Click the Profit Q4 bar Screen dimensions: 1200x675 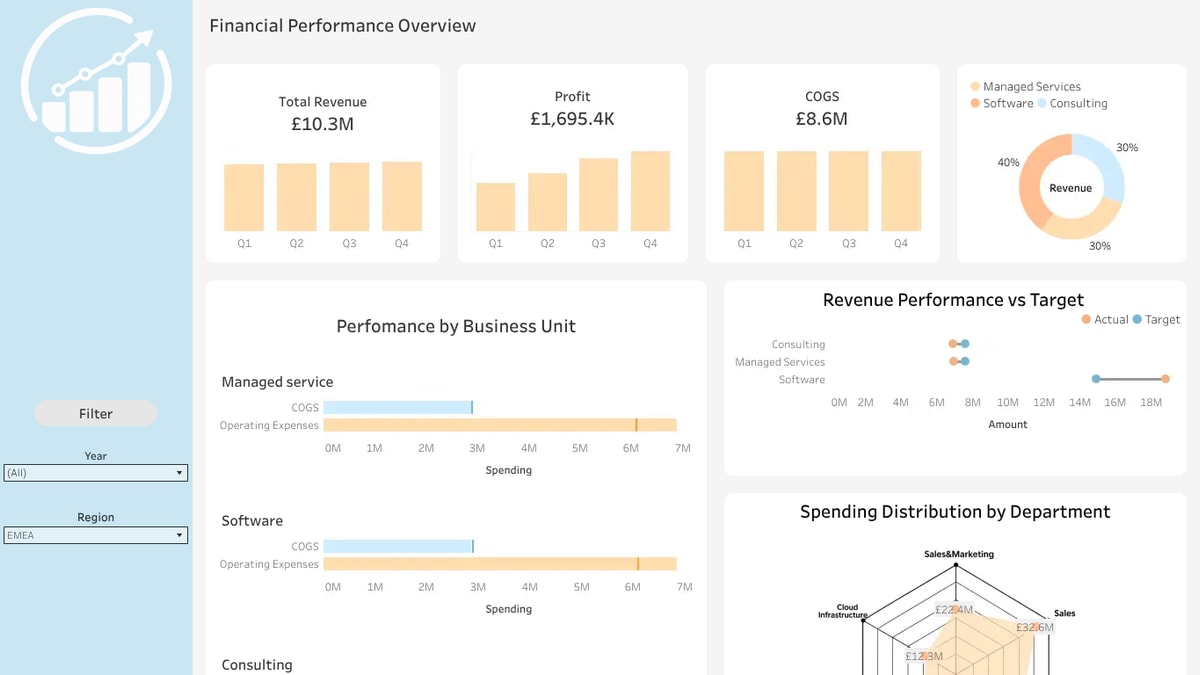tap(650, 192)
